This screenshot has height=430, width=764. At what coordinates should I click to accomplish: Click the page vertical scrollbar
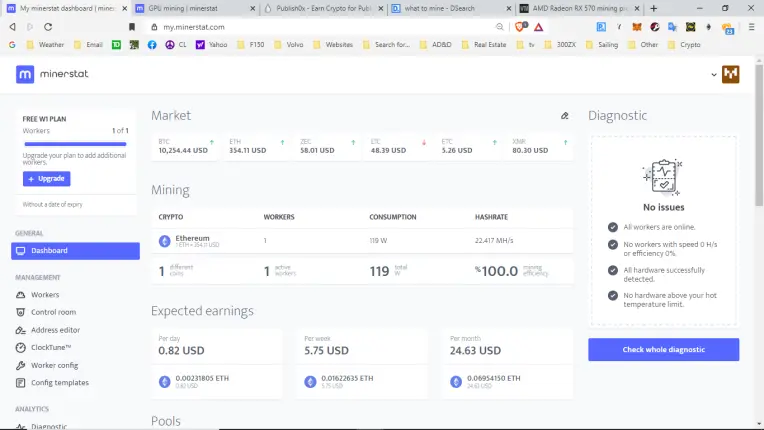[x=759, y=135]
